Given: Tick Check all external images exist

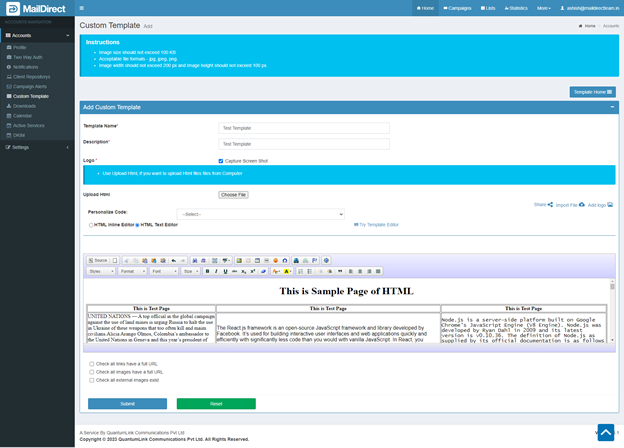Looking at the screenshot, I should tap(92, 380).
